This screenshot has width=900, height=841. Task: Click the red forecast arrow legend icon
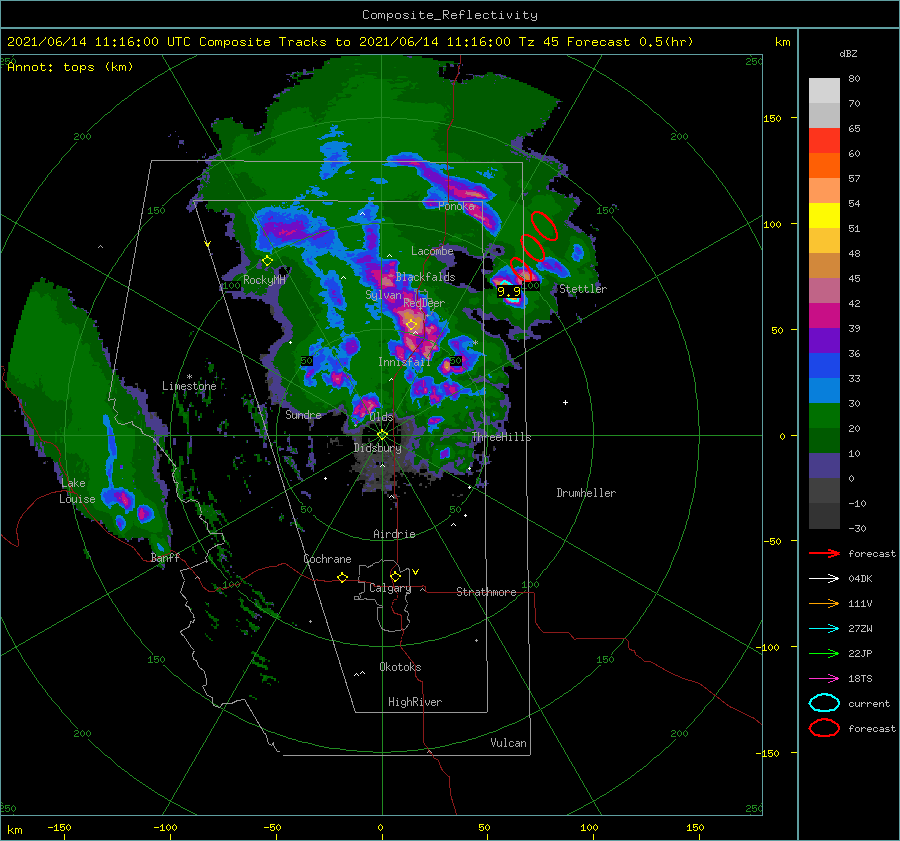[824, 553]
